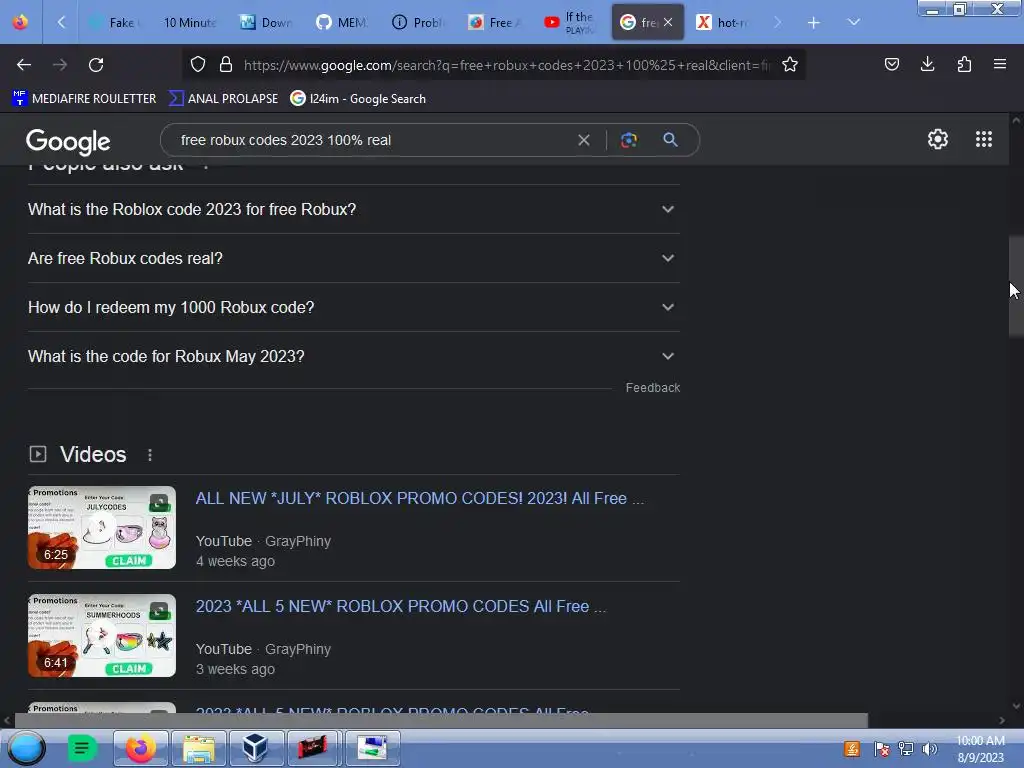Send Feedback on People also ask

pos(652,388)
